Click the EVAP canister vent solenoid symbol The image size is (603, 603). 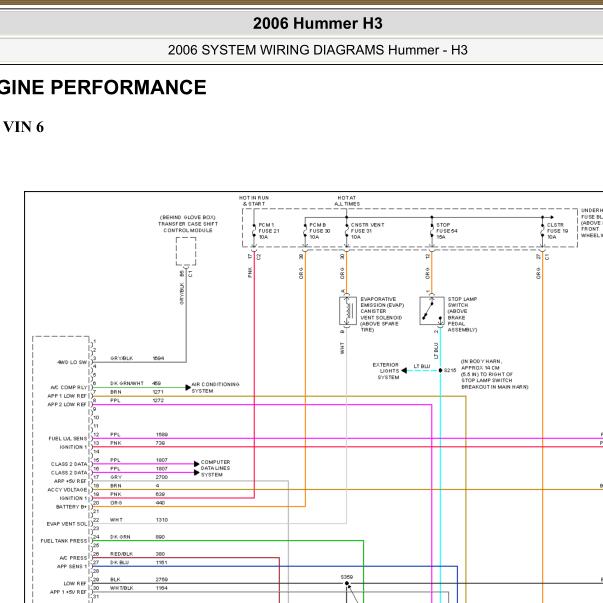coord(348,311)
